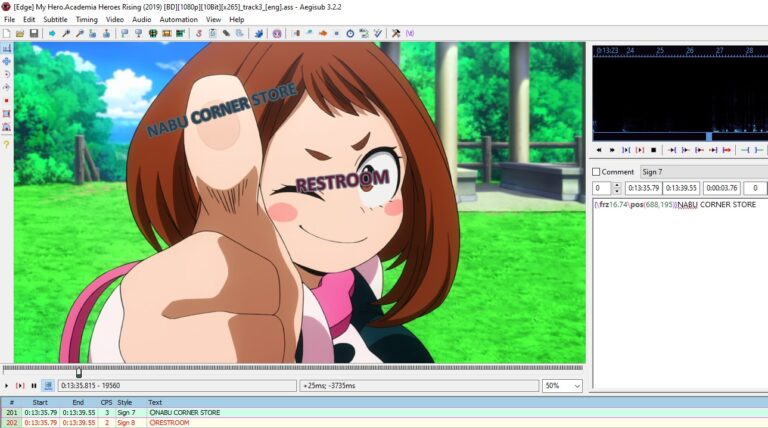Play the audio selection
768x428 pixels.
click(625, 150)
